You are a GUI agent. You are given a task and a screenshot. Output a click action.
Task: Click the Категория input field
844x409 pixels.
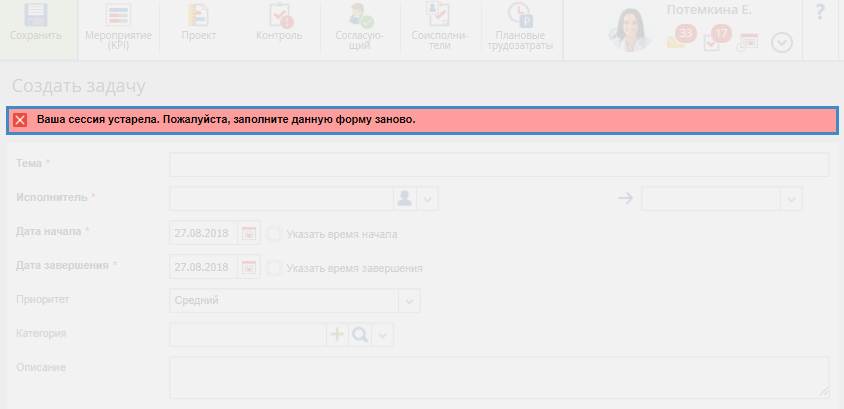click(x=248, y=335)
